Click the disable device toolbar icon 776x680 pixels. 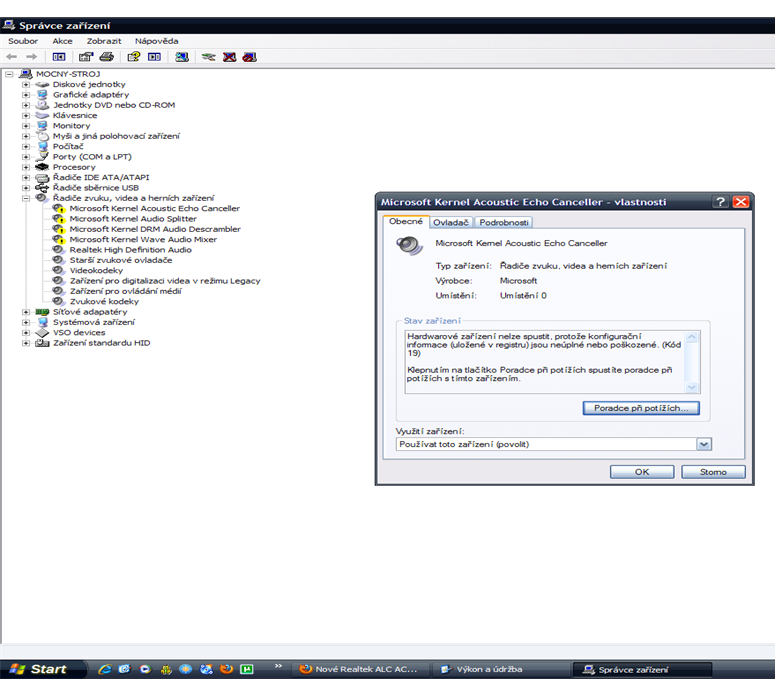248,57
